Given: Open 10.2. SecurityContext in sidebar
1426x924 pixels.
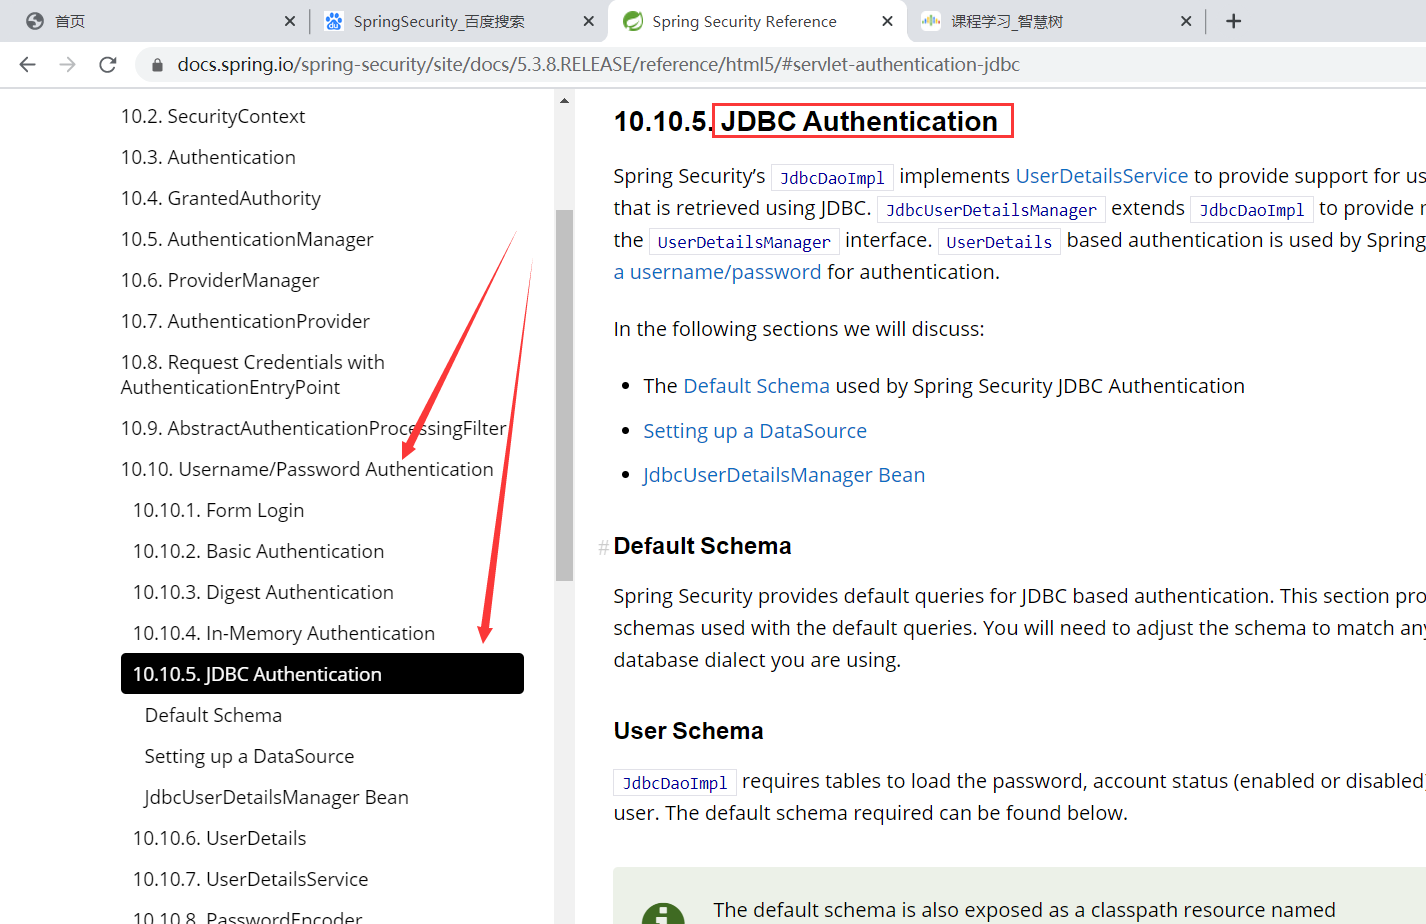Looking at the screenshot, I should [213, 116].
